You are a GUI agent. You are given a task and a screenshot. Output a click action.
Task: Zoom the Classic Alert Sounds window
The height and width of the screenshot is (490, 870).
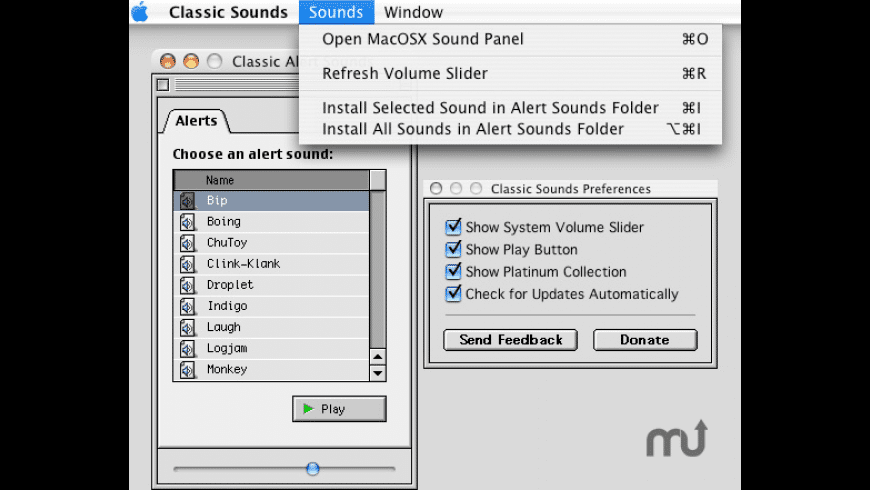pyautogui.click(x=214, y=61)
